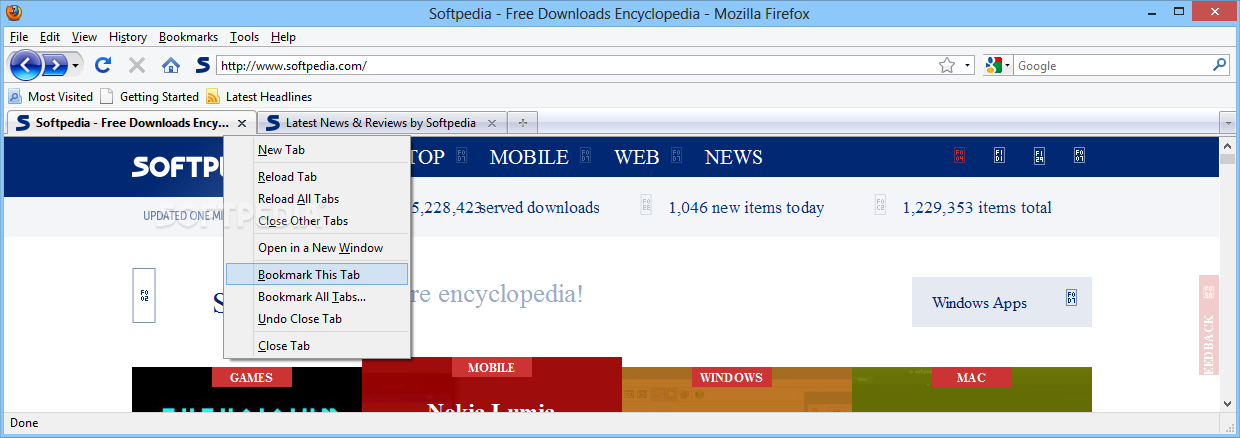
Task: Choose Reload Tab in context menu
Action: (317, 177)
